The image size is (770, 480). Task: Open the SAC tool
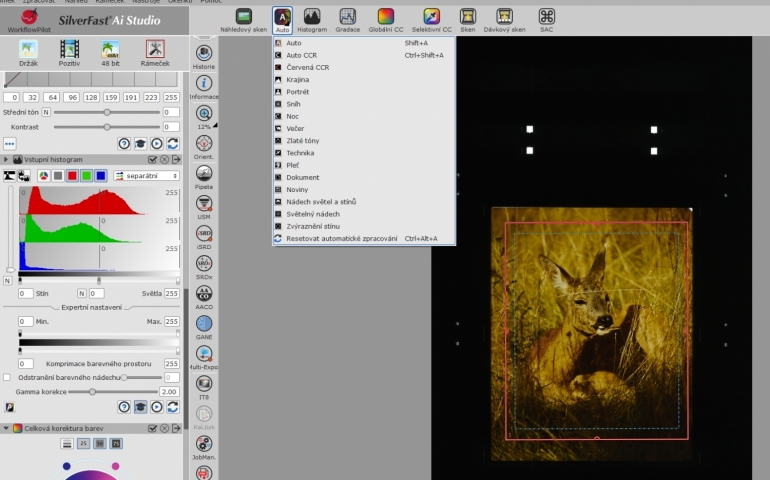click(x=546, y=17)
